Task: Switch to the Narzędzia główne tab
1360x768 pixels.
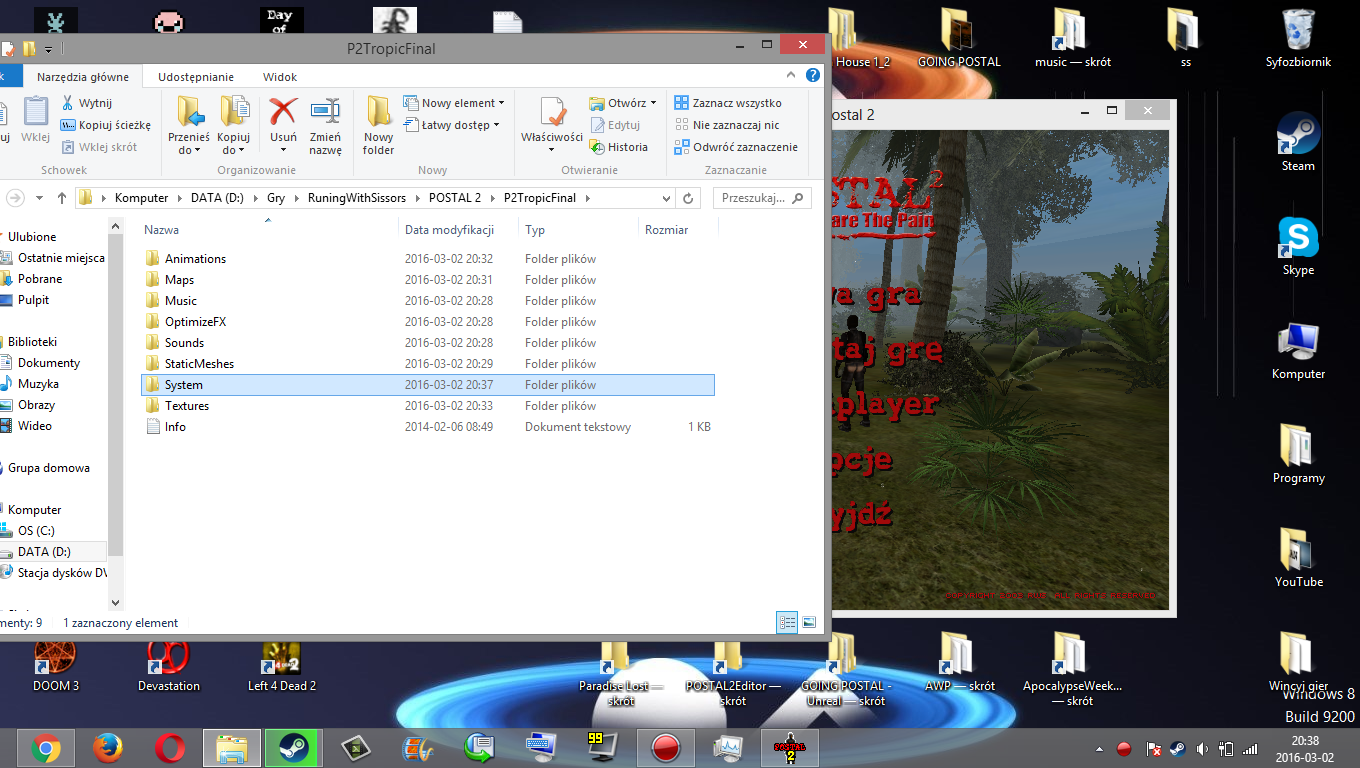Action: click(83, 77)
